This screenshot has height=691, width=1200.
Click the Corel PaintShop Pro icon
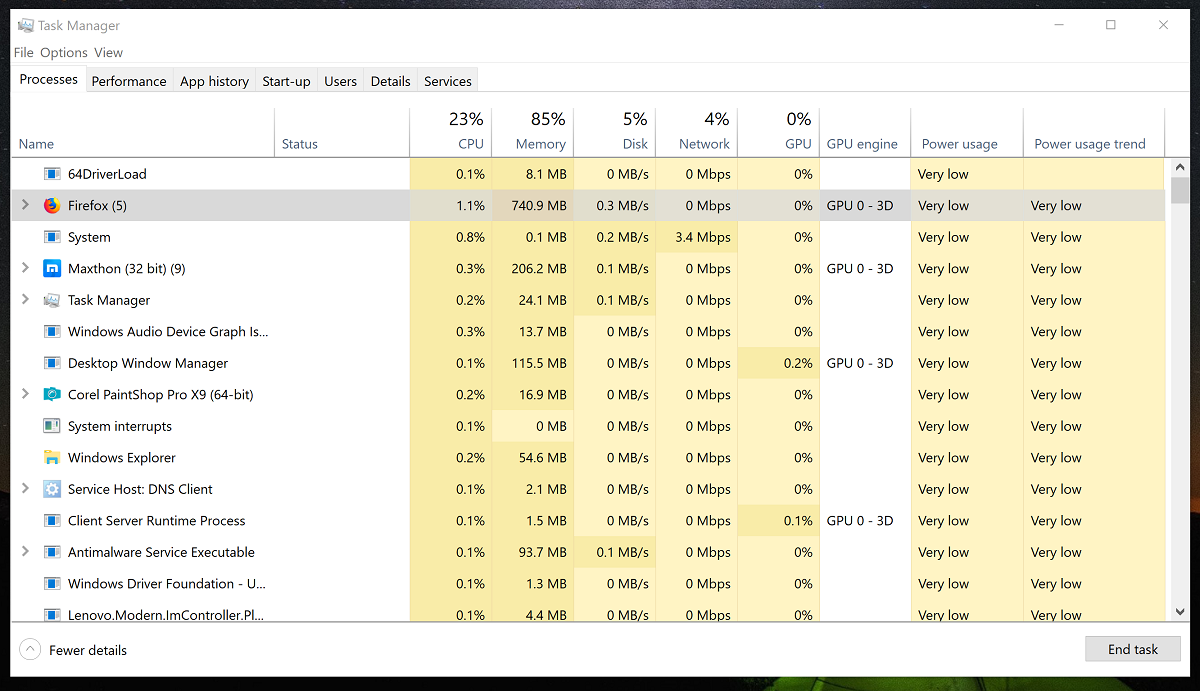click(x=52, y=395)
